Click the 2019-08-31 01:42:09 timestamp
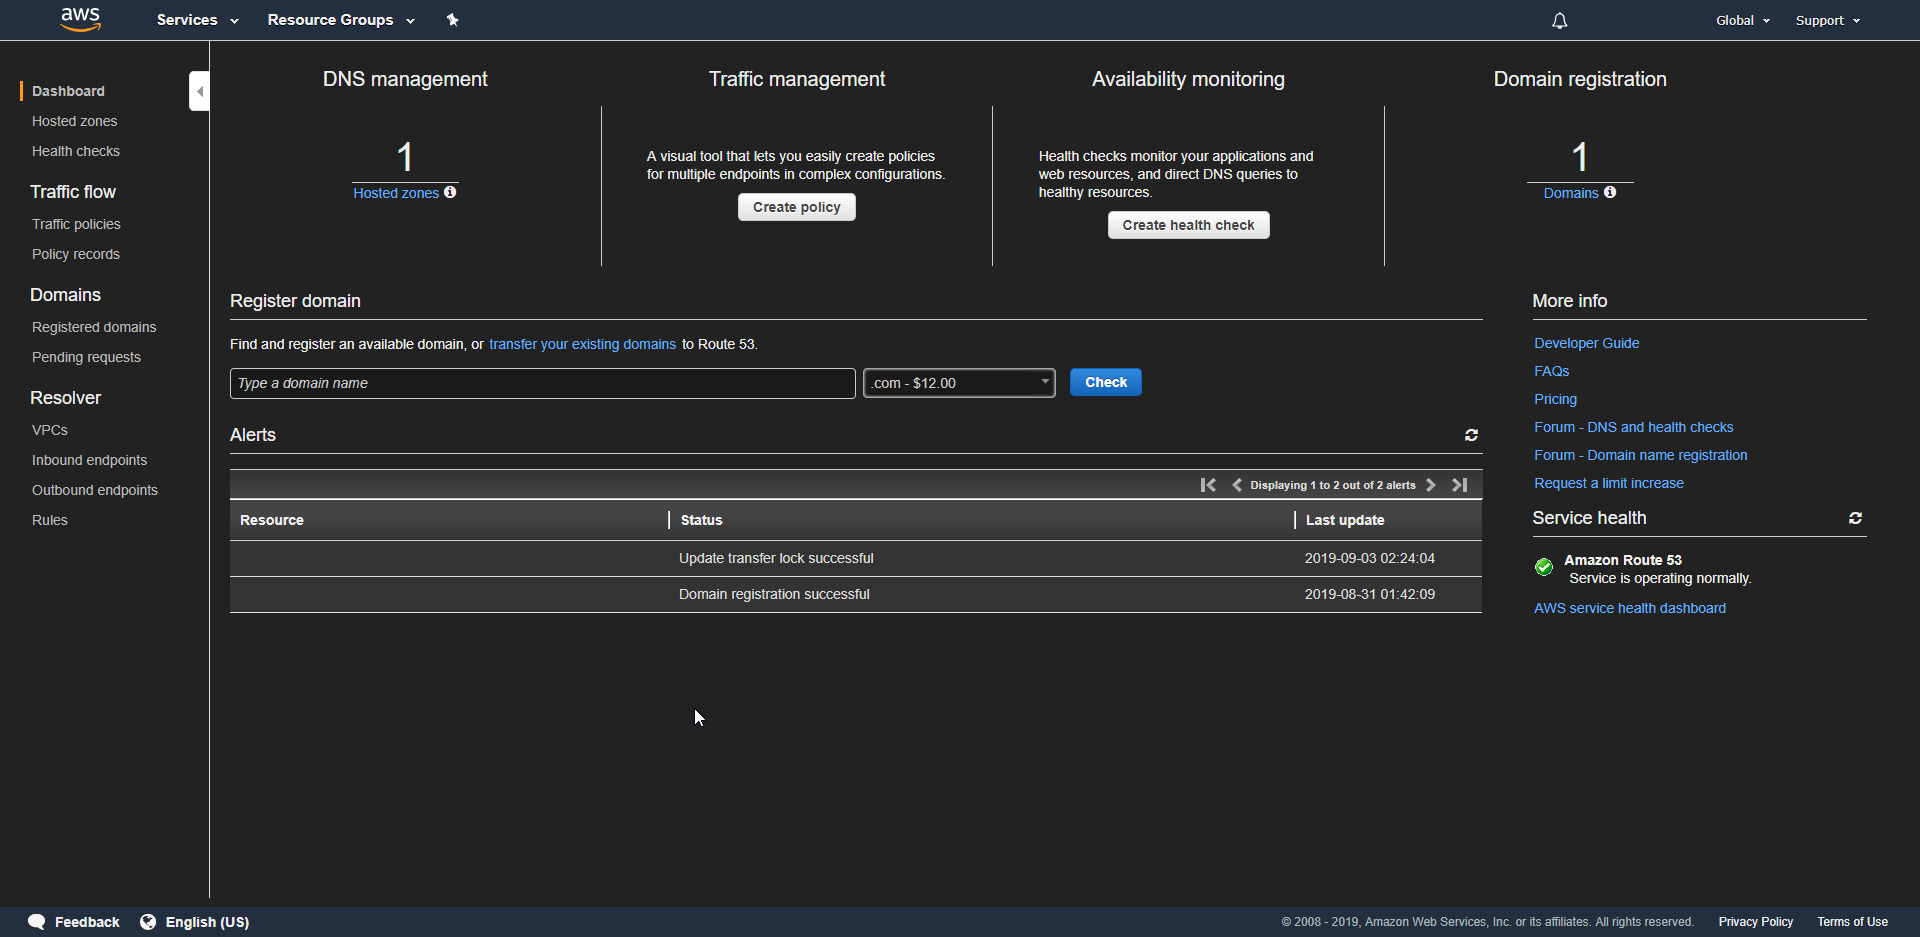Viewport: 1920px width, 937px height. [1370, 594]
